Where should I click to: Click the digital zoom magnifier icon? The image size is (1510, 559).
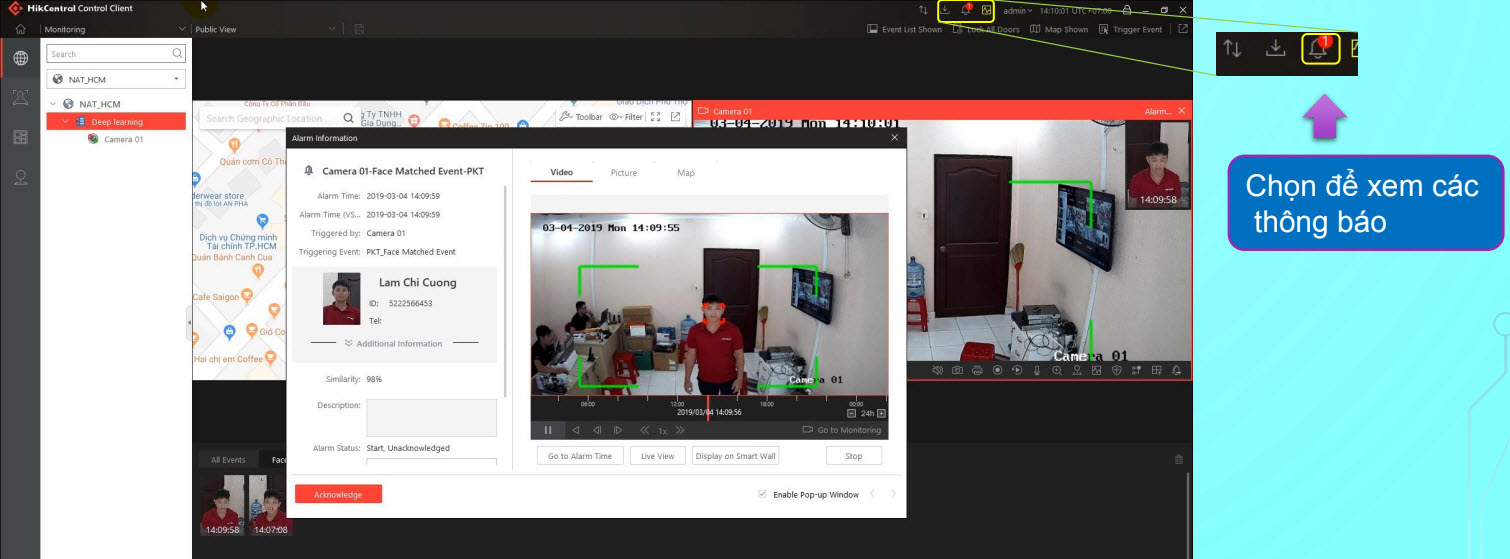(x=1056, y=370)
